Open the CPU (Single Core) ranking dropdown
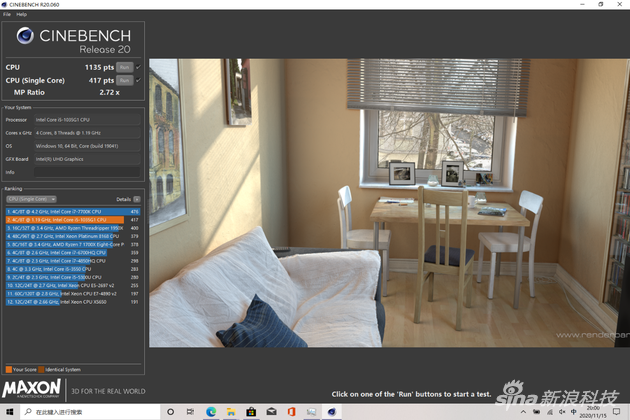This screenshot has width=630, height=420. (x=31, y=199)
